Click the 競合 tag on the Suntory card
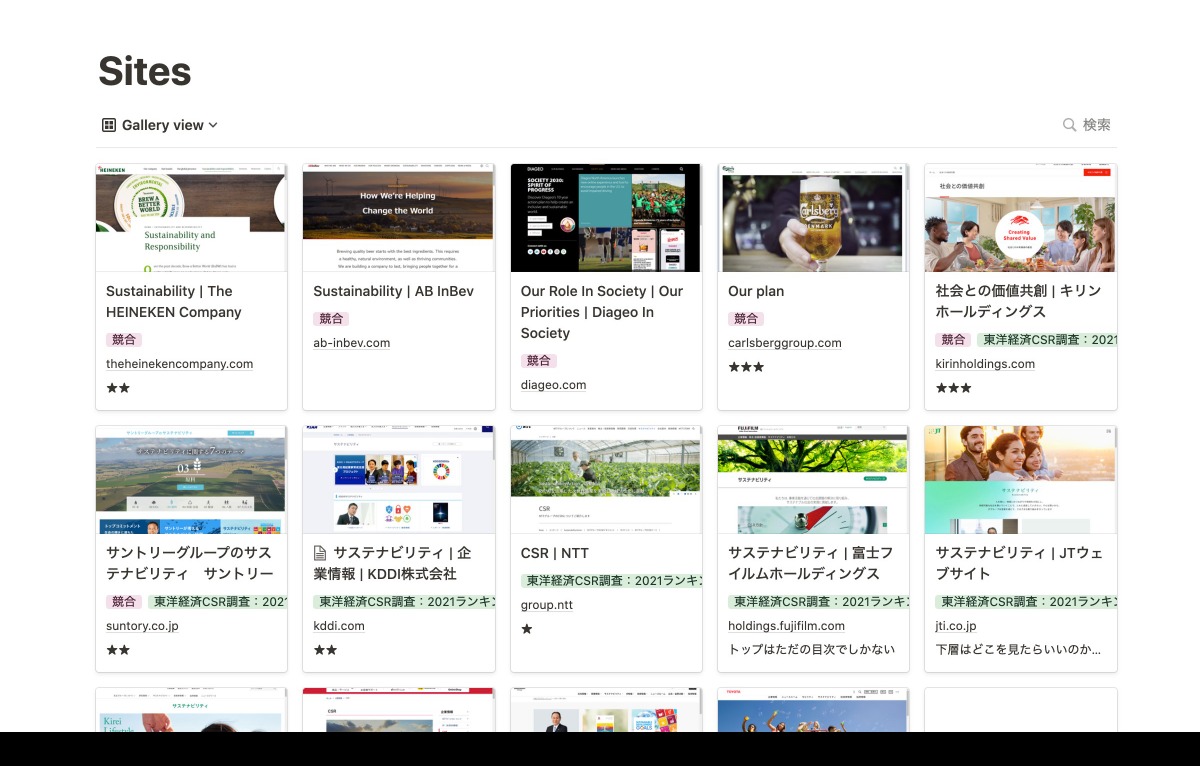 coord(124,602)
